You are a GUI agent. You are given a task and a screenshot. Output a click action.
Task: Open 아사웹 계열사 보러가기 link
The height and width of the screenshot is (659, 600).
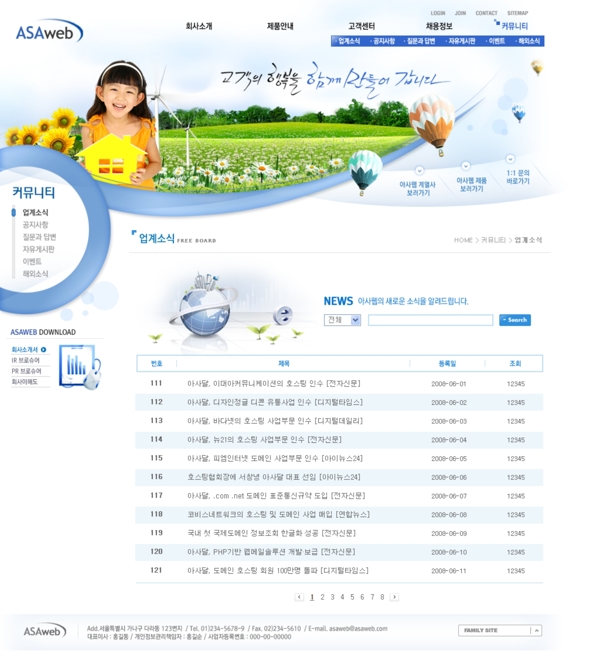pos(418,188)
